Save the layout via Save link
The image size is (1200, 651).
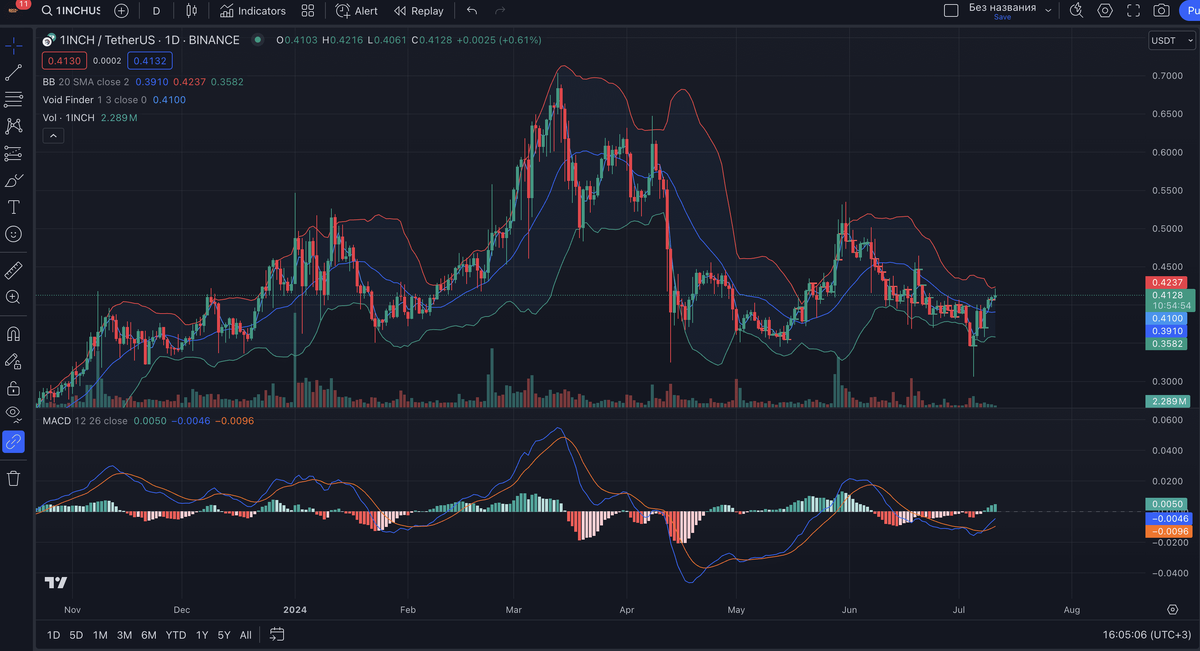(1002, 17)
